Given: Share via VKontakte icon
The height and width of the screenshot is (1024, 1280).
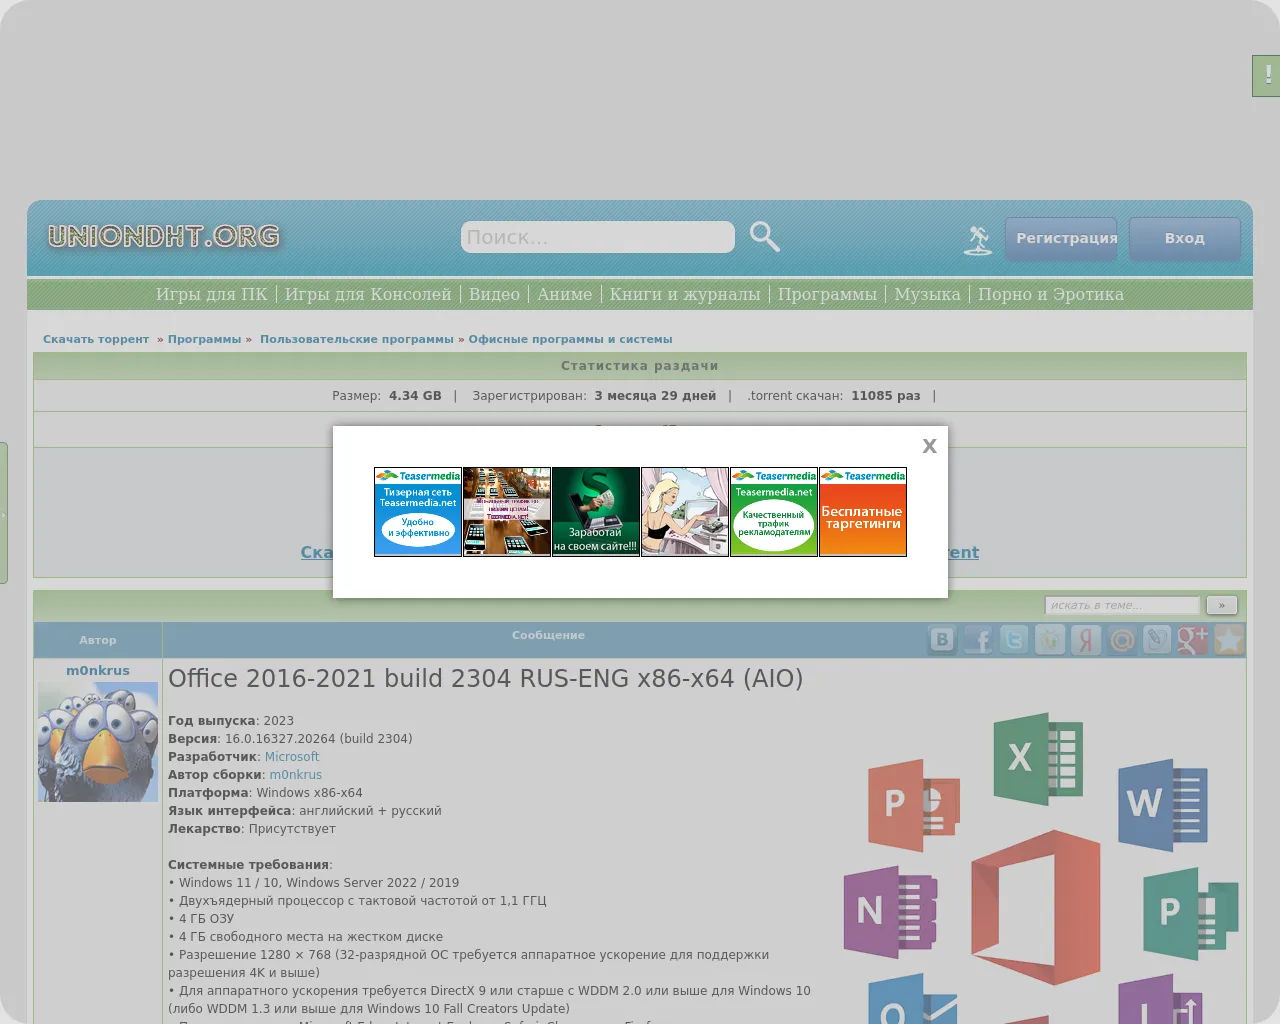Looking at the screenshot, I should tap(942, 640).
